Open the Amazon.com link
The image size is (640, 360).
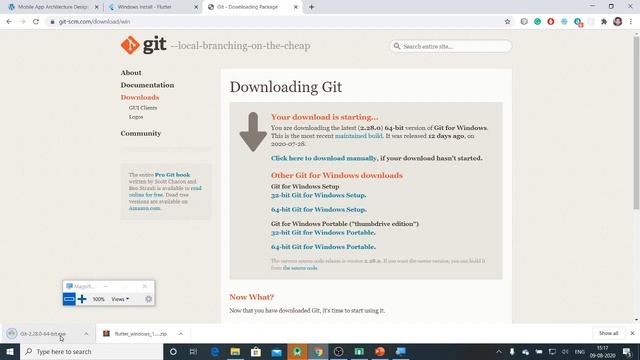click(x=144, y=208)
